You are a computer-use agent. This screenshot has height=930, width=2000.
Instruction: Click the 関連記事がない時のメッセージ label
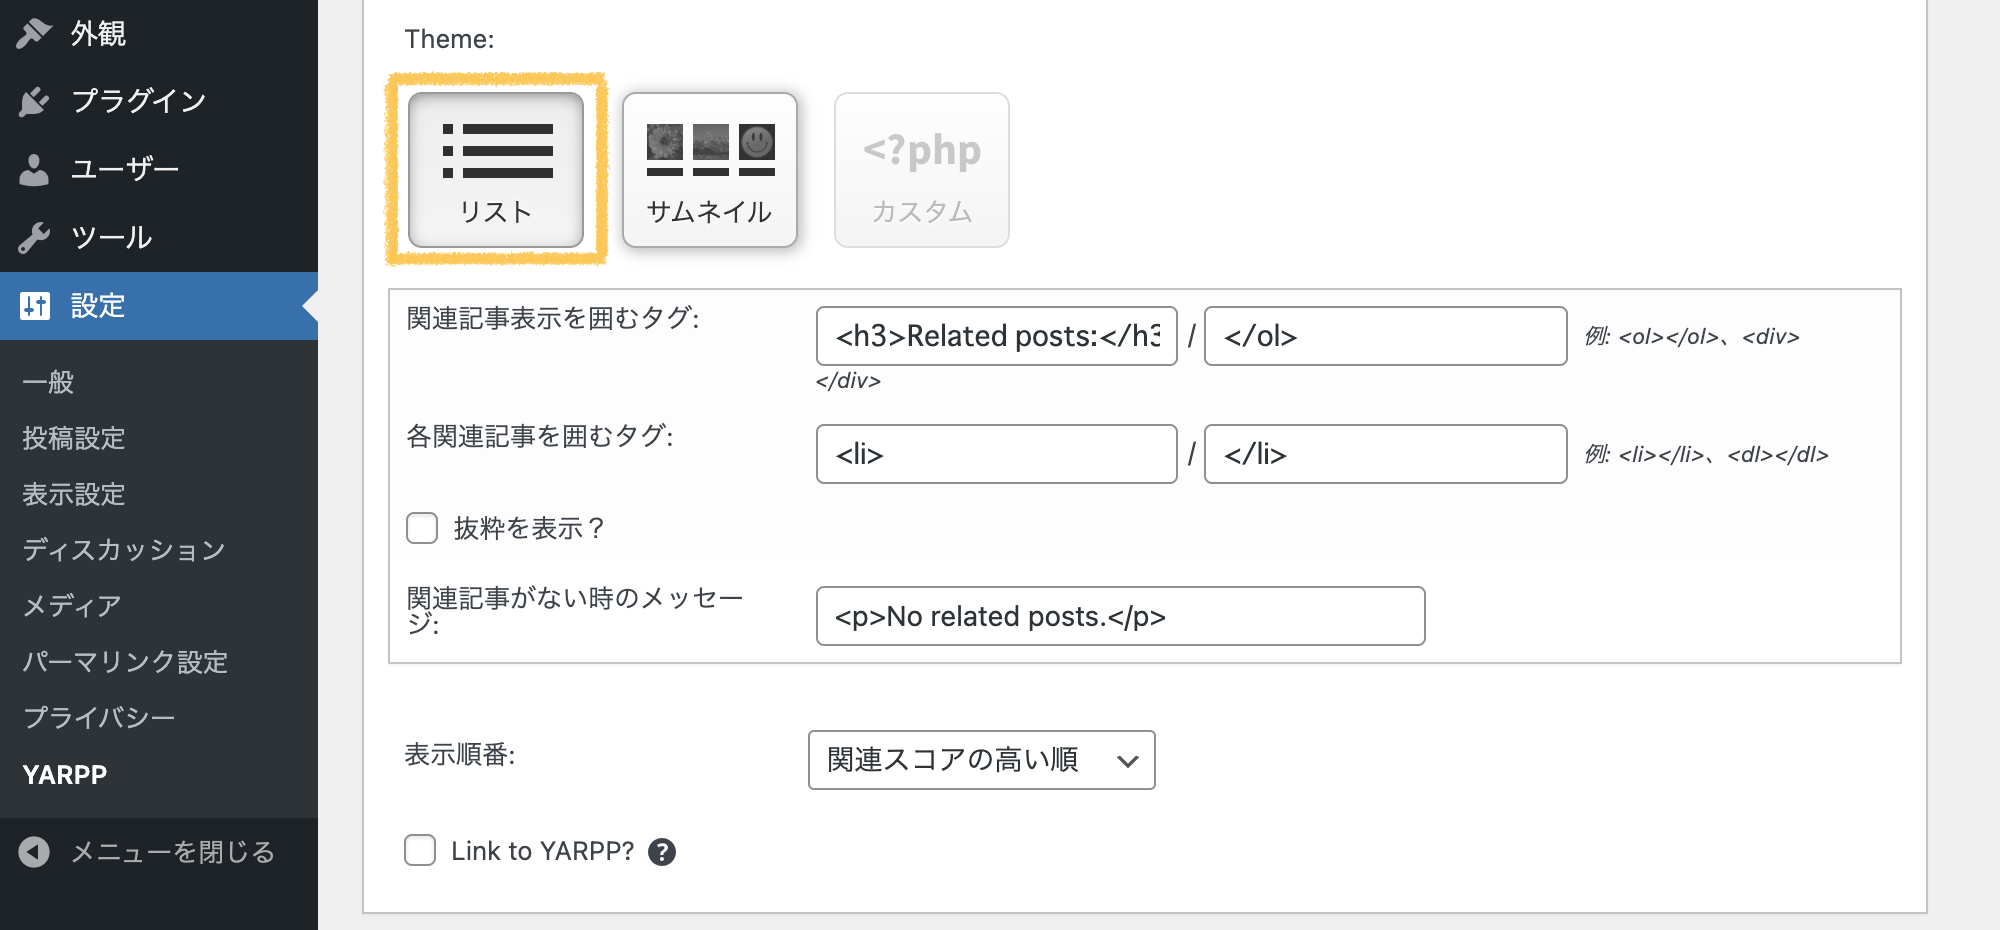(x=575, y=610)
